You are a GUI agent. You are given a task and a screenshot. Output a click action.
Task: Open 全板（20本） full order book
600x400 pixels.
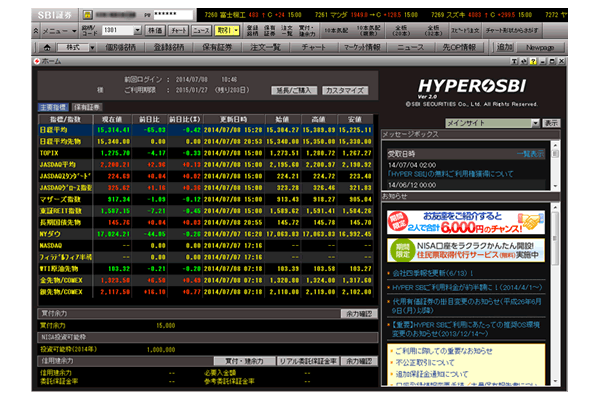(x=401, y=30)
